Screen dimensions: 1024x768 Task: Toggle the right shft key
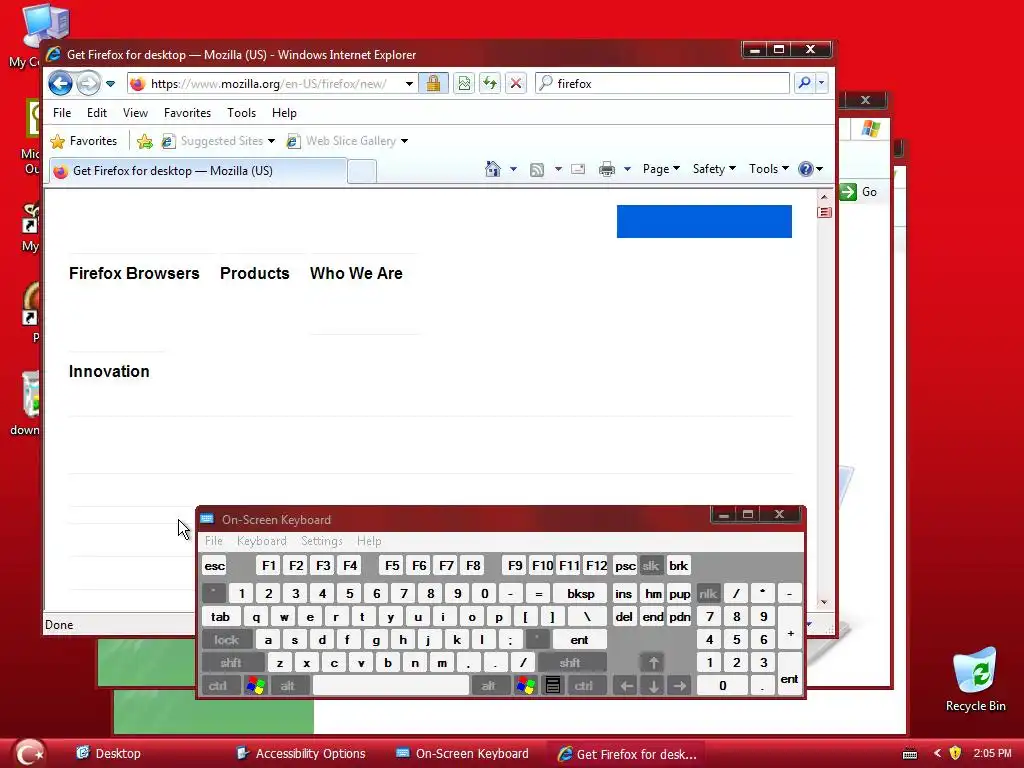(x=570, y=663)
